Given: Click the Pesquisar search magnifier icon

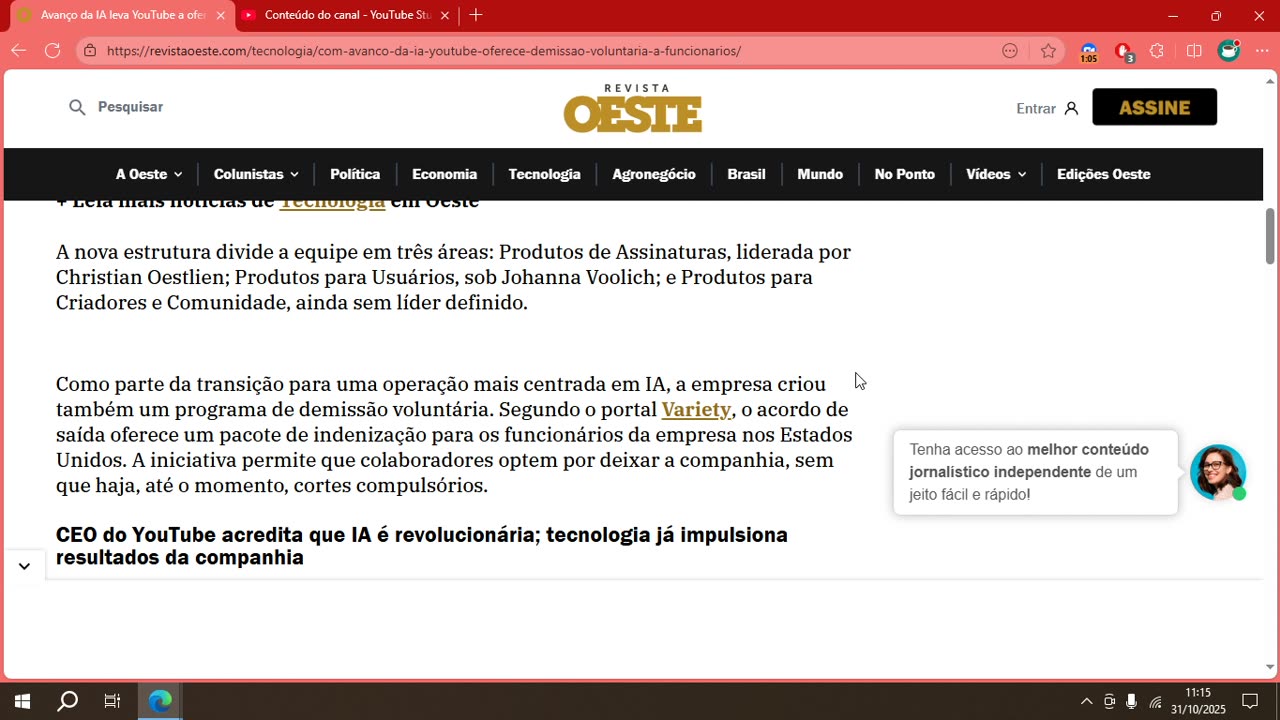Looking at the screenshot, I should 77,107.
